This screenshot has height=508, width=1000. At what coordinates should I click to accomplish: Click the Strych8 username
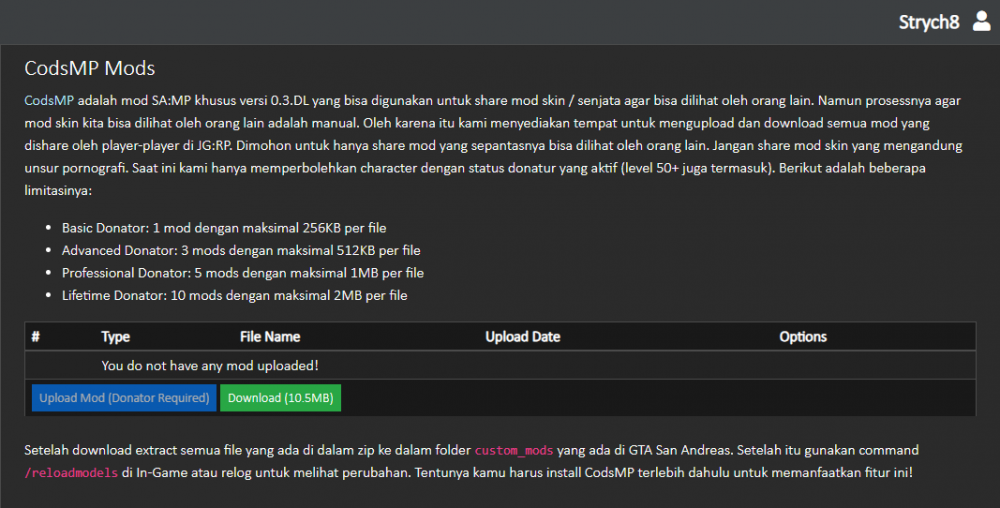pyautogui.click(x=929, y=22)
